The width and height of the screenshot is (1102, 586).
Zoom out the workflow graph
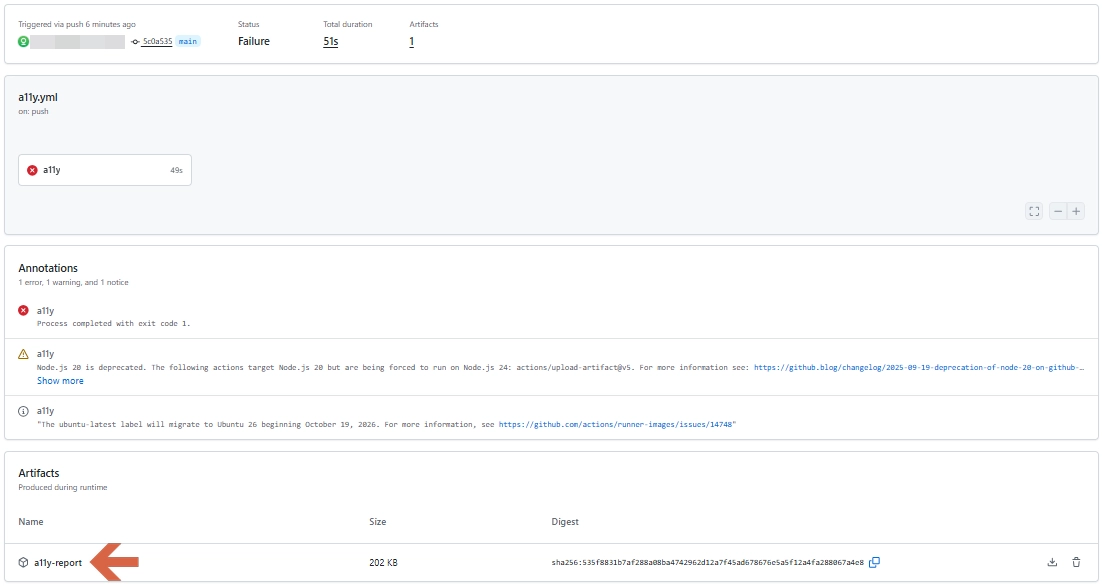1058,211
